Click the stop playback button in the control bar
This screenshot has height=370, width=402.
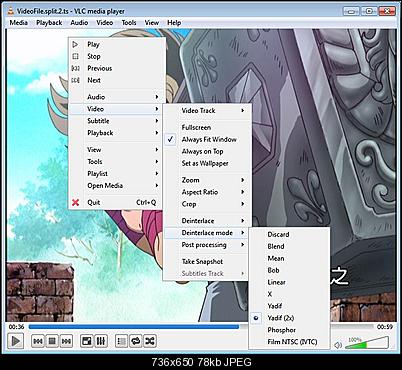(52, 341)
